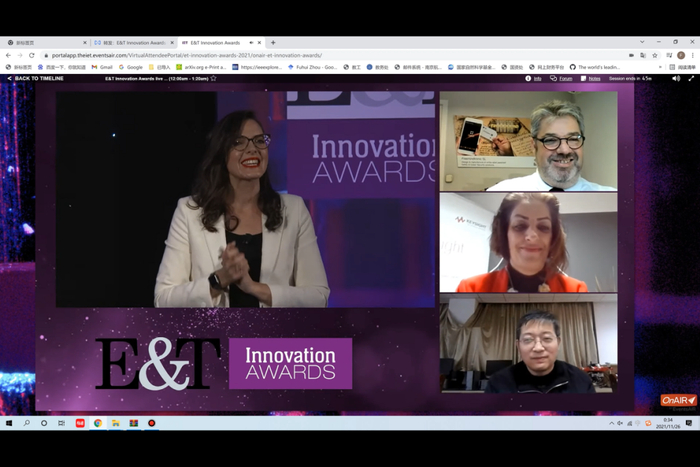Open the Windows notification center
700x467 pixels.
pyautogui.click(x=689, y=423)
